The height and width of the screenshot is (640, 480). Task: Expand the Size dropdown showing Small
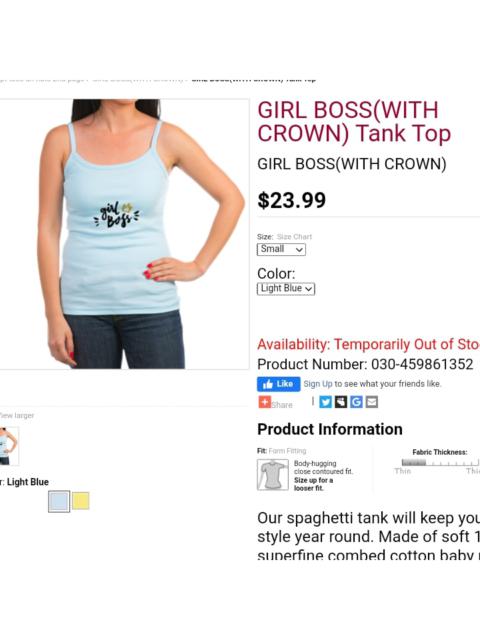(x=281, y=249)
